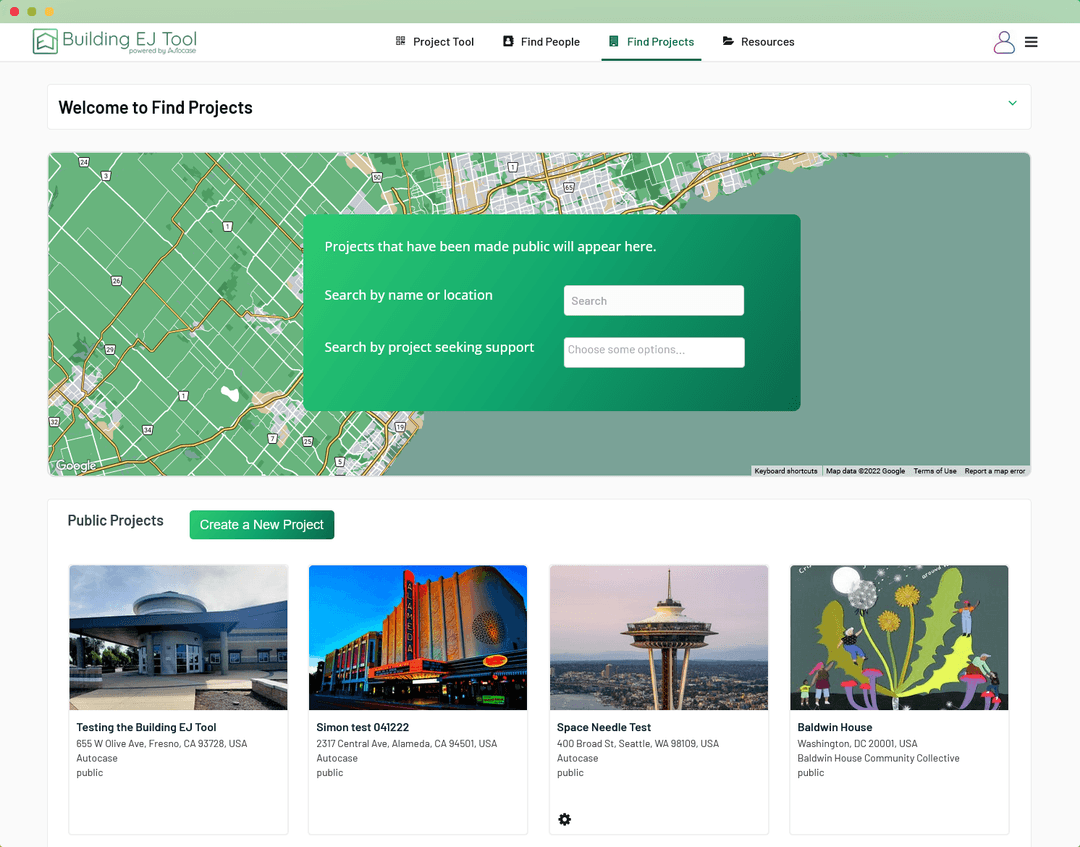Click the project Search input field
Screen dimensions: 1080x847
coord(653,300)
